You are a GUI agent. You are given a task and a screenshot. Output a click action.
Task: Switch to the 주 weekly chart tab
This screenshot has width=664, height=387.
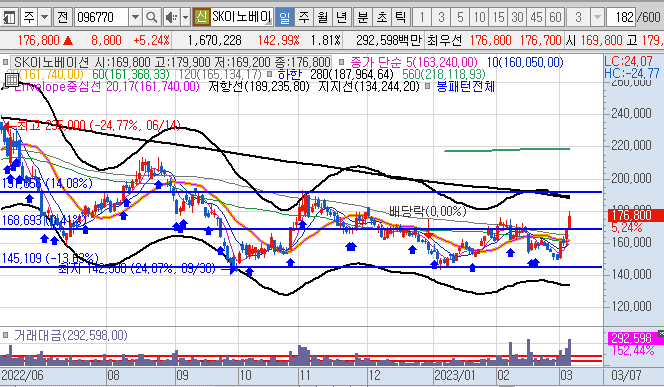(x=304, y=17)
